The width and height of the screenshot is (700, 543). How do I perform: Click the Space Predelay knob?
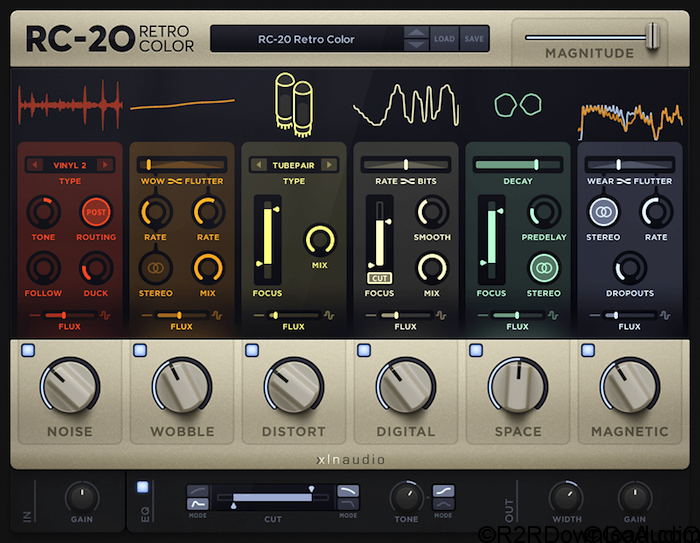544,212
